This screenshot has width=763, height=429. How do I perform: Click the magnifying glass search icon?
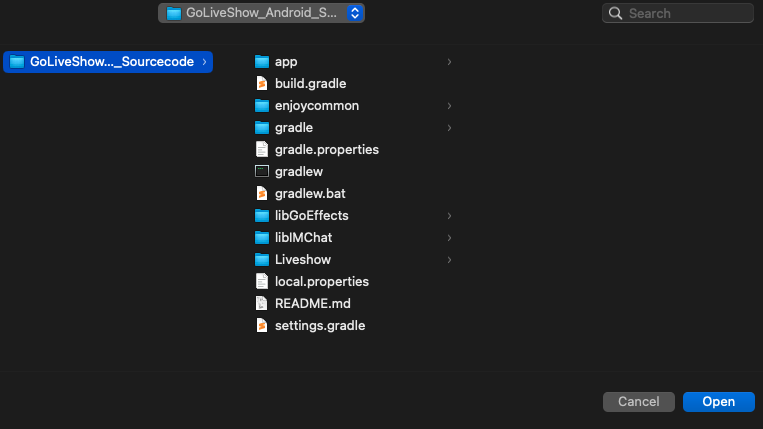617,14
